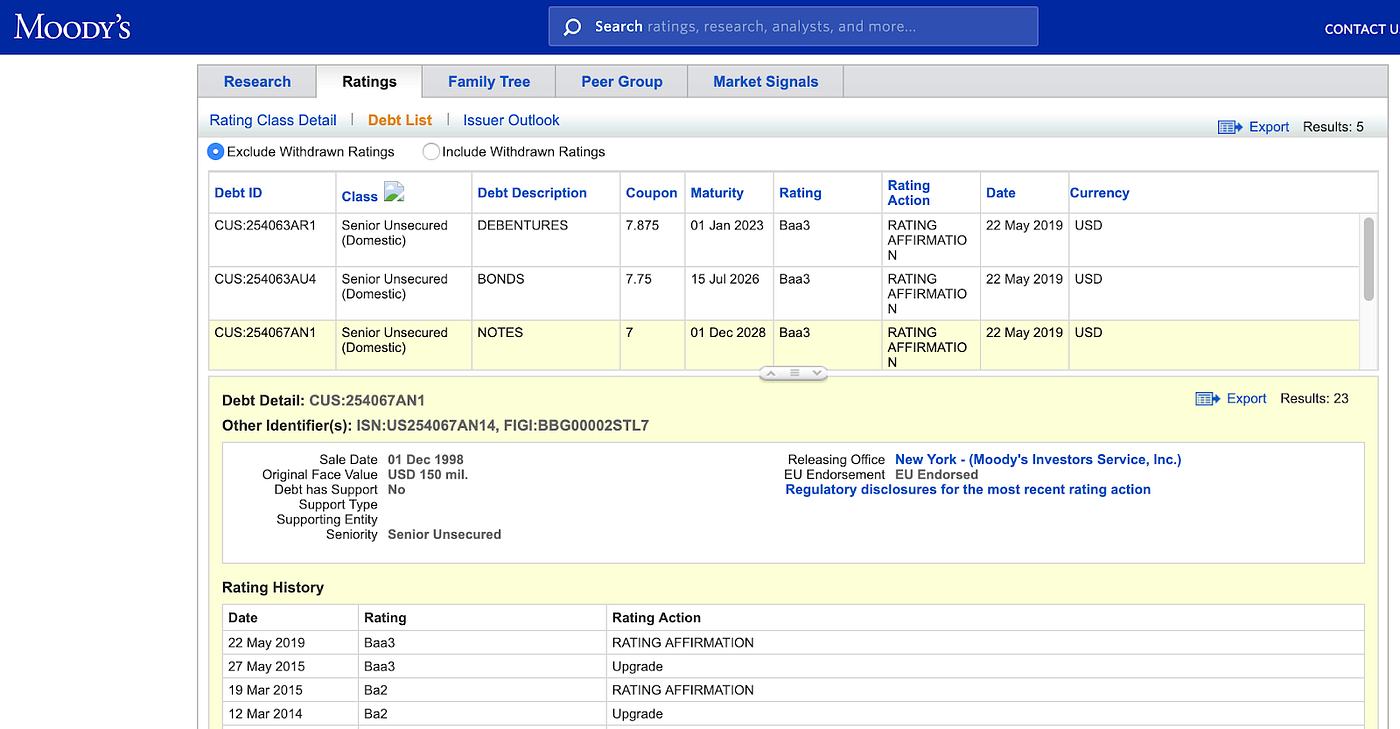Open Regulatory disclosures for most recent rating action

coord(968,490)
